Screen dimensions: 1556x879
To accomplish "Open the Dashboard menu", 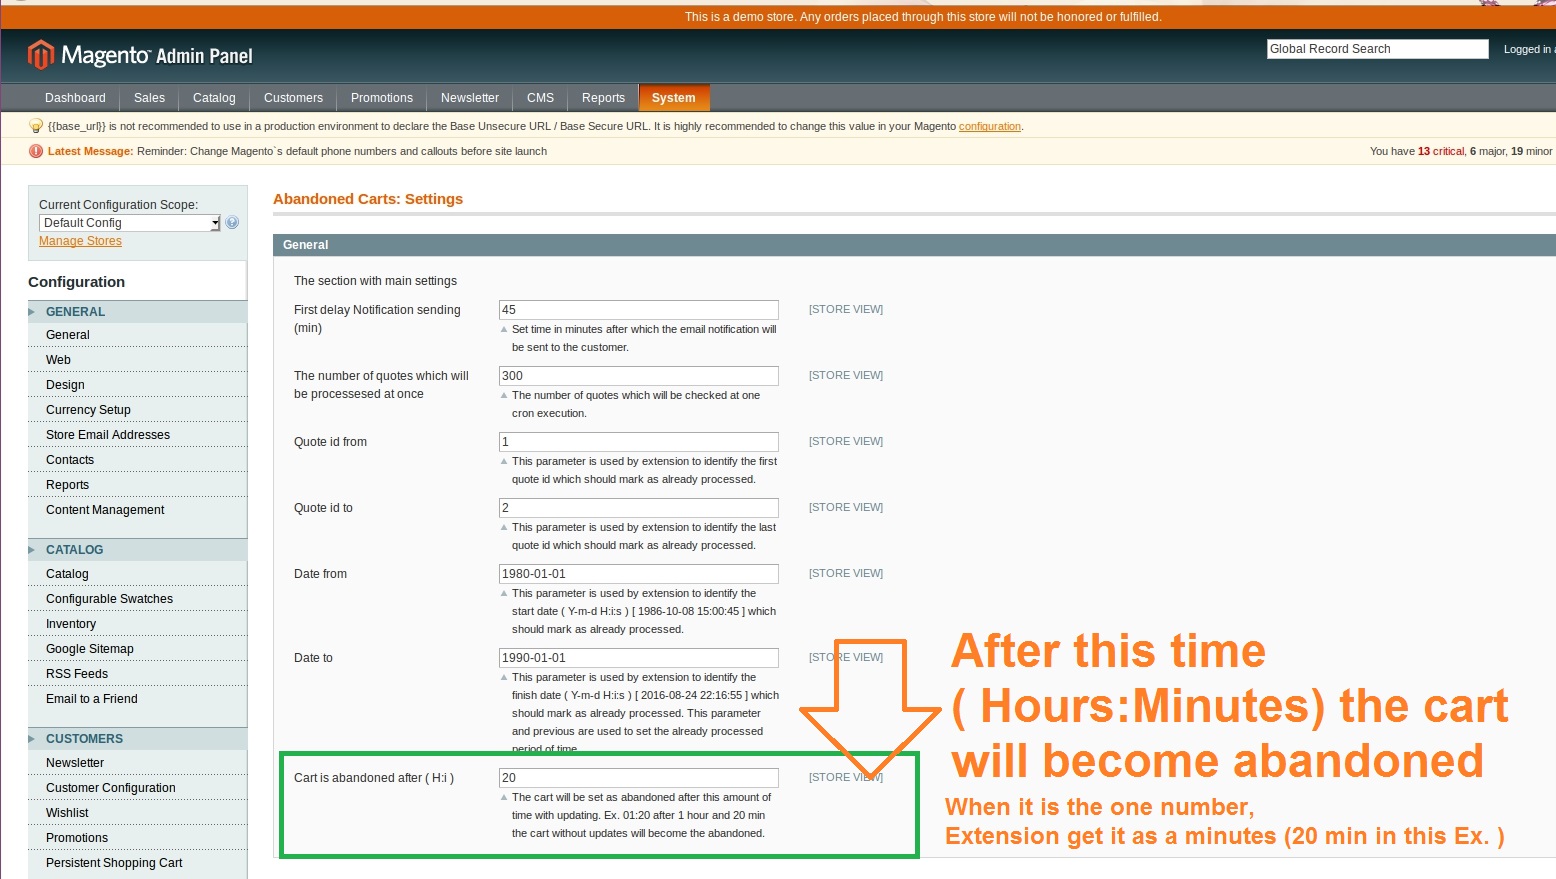I will [x=75, y=98].
